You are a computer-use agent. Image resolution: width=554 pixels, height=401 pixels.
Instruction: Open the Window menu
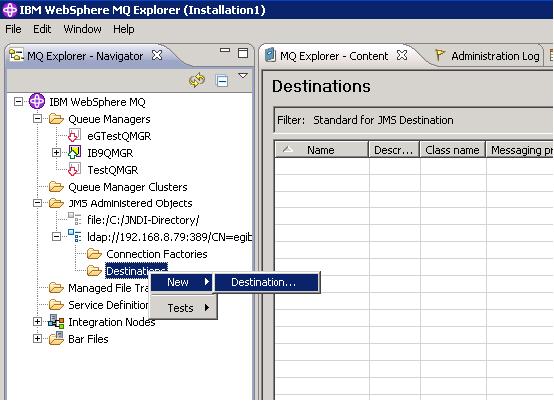(82, 29)
